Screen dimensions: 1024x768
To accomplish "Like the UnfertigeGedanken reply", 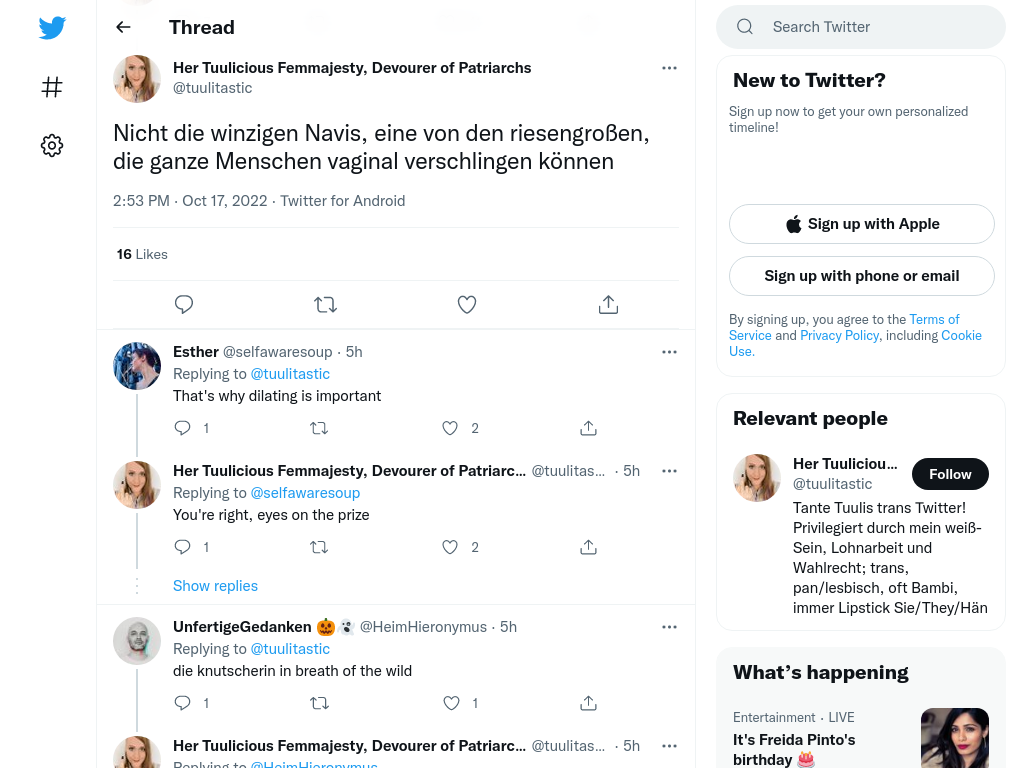I will click(x=451, y=703).
